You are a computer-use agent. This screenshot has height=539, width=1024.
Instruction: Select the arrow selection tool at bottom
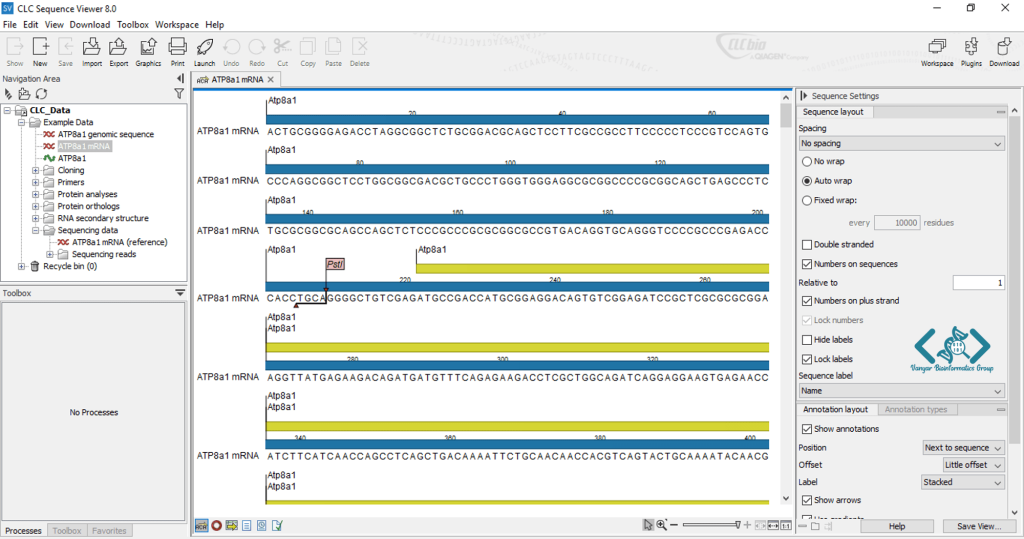click(648, 525)
